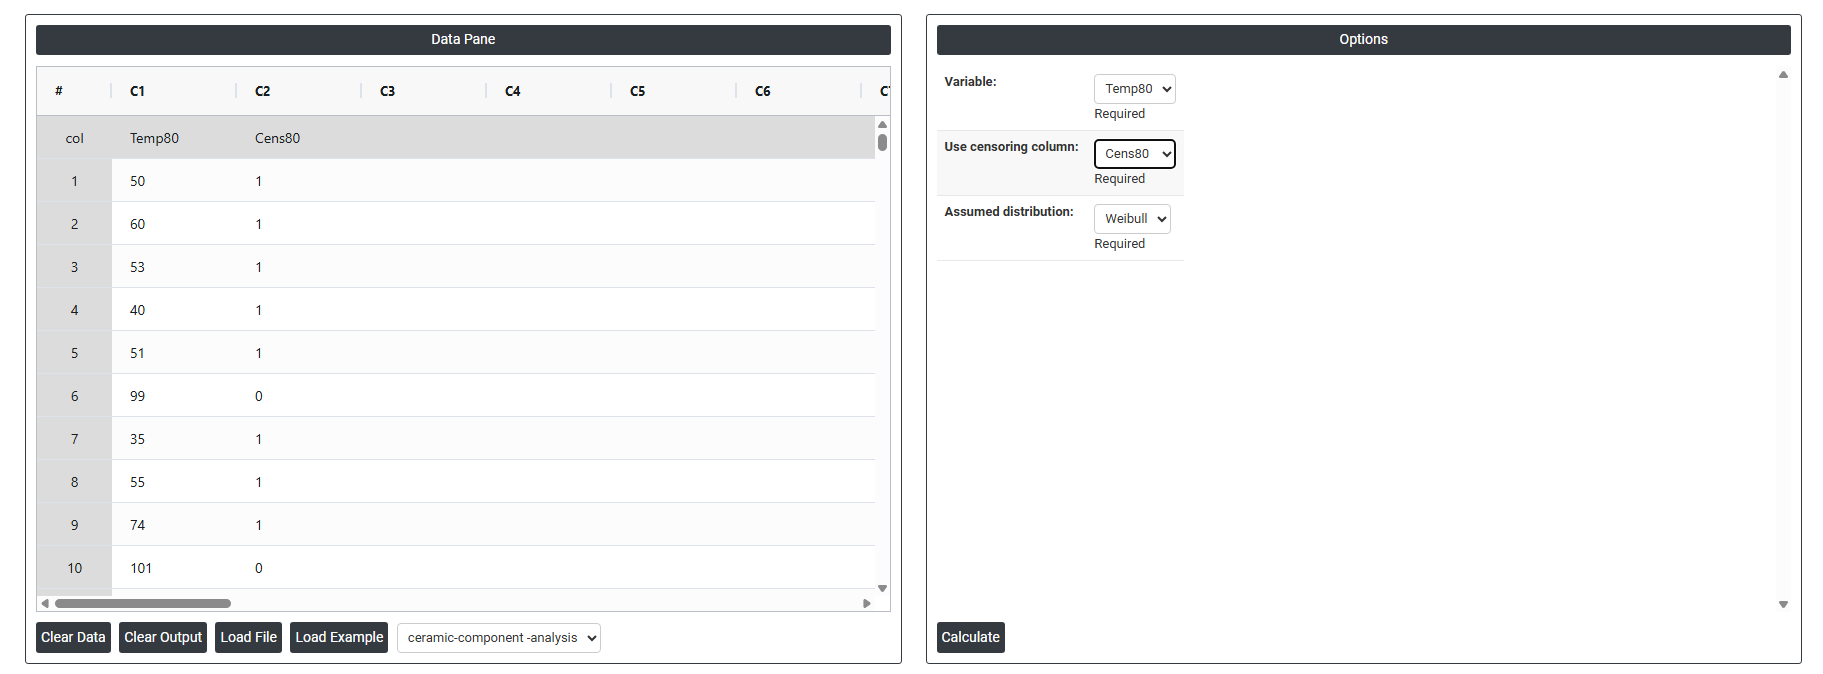Expand the censoring column Cens80 dropdown
This screenshot has width=1823, height=674.
point(1134,154)
